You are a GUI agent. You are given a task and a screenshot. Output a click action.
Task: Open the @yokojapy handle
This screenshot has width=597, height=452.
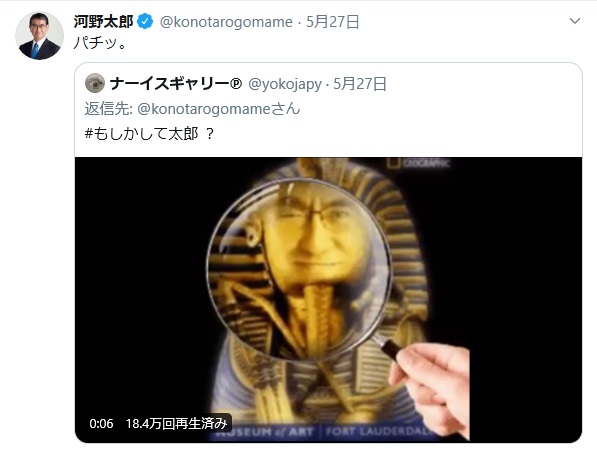coord(285,84)
